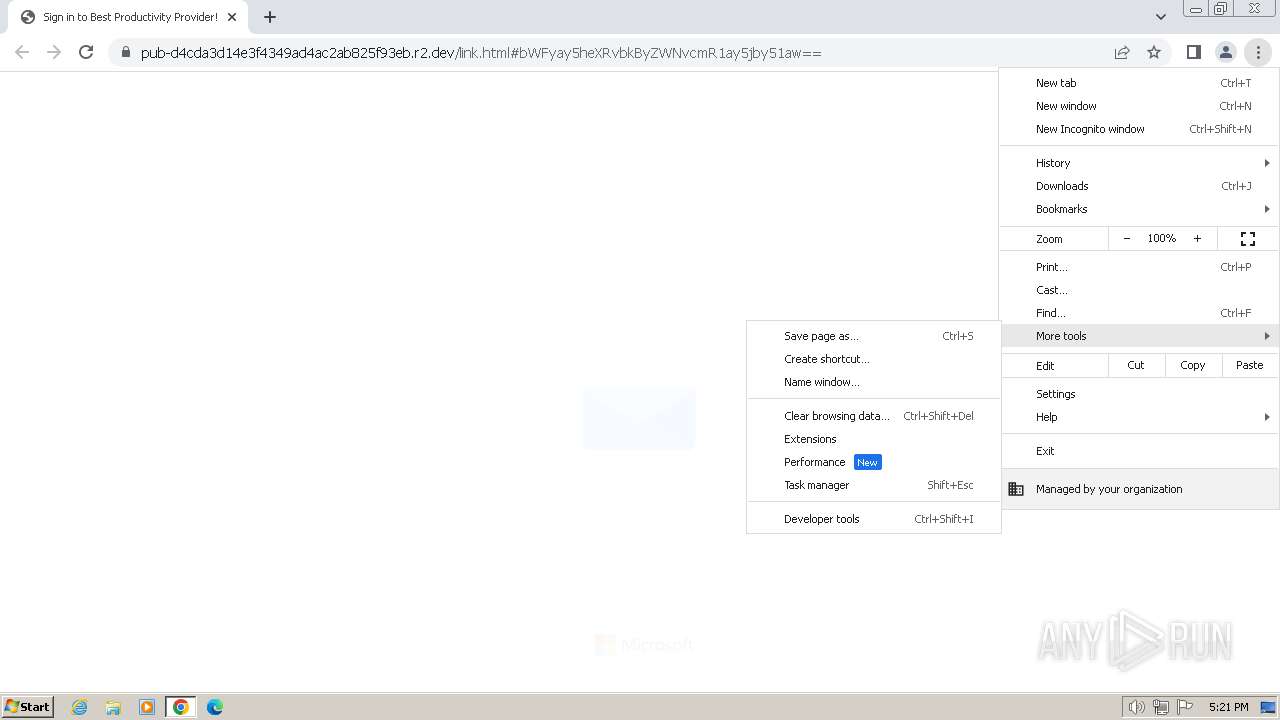This screenshot has height=720, width=1280.
Task: Click the Copy button
Action: (x=1193, y=365)
